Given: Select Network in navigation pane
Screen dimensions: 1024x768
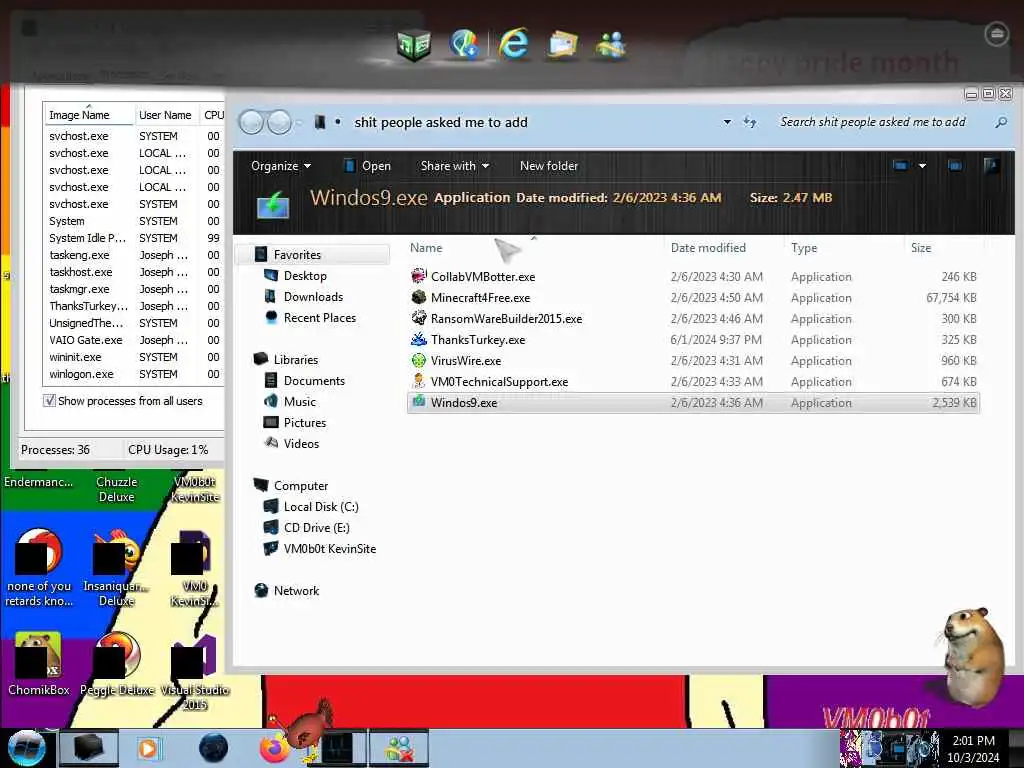Looking at the screenshot, I should (x=296, y=590).
